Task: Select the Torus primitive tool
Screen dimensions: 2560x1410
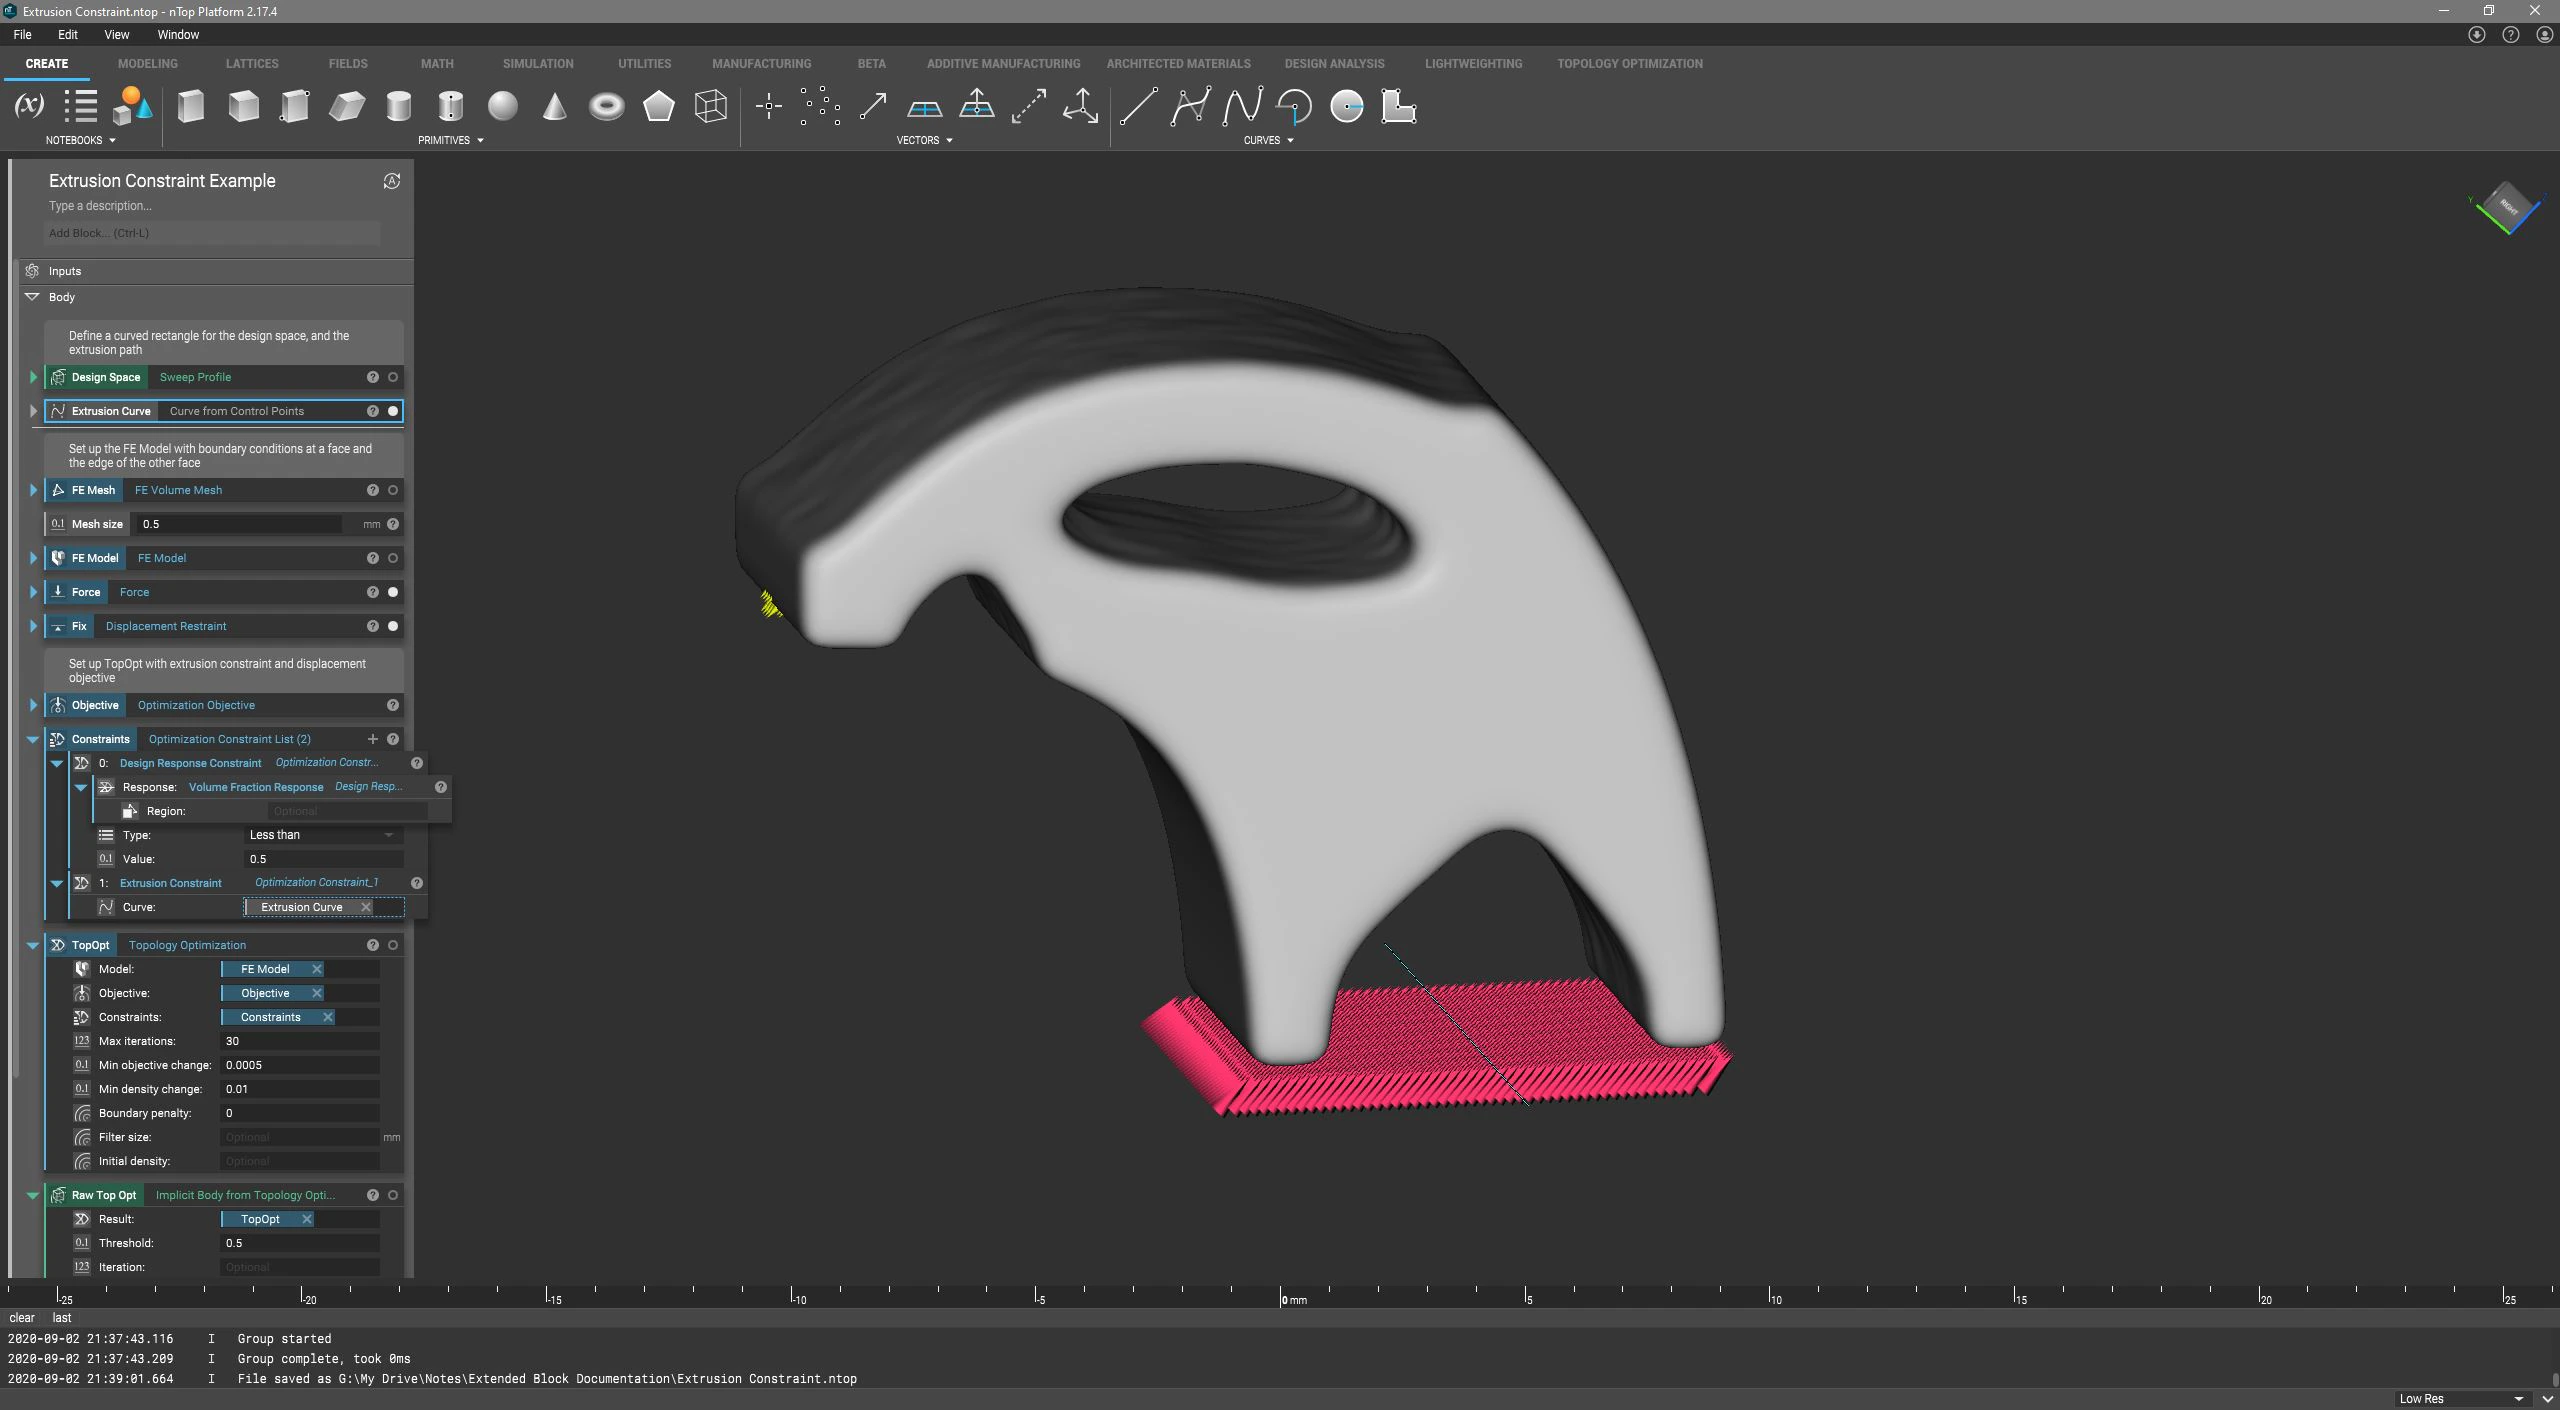Action: (606, 106)
